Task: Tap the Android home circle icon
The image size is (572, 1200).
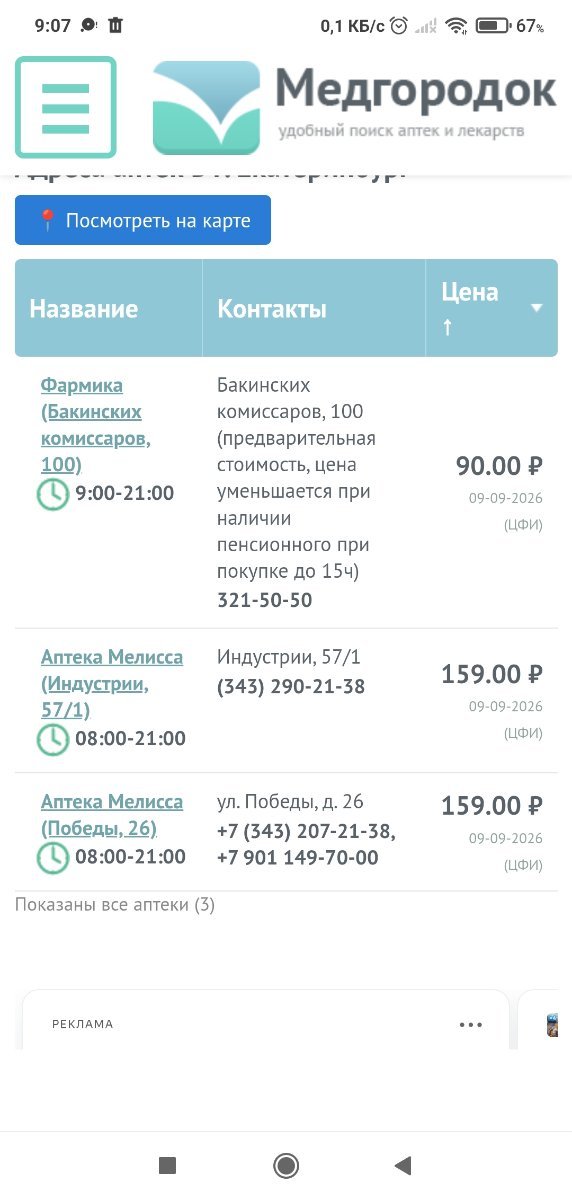Action: point(286,1165)
